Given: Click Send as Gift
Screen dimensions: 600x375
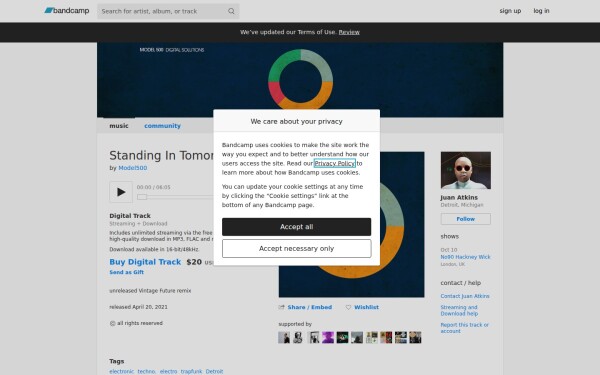Looking at the screenshot, I should [126, 272].
